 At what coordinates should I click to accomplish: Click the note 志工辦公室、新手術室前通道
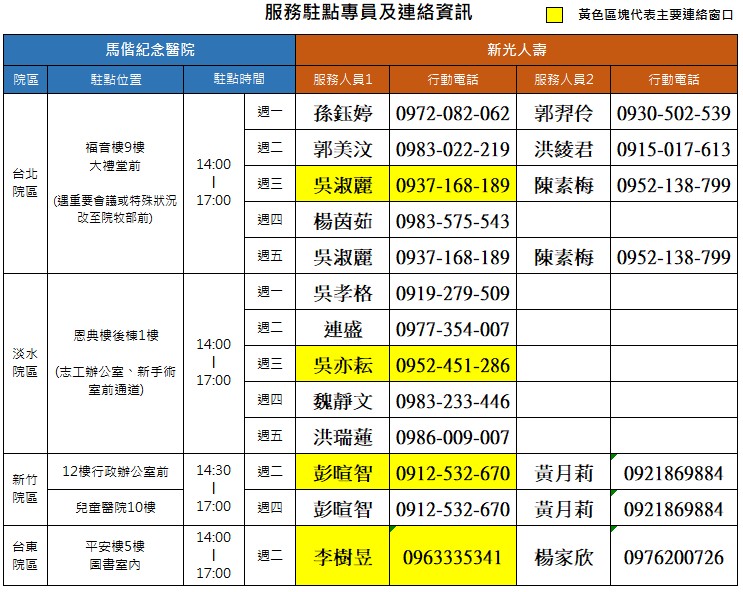pyautogui.click(x=116, y=381)
